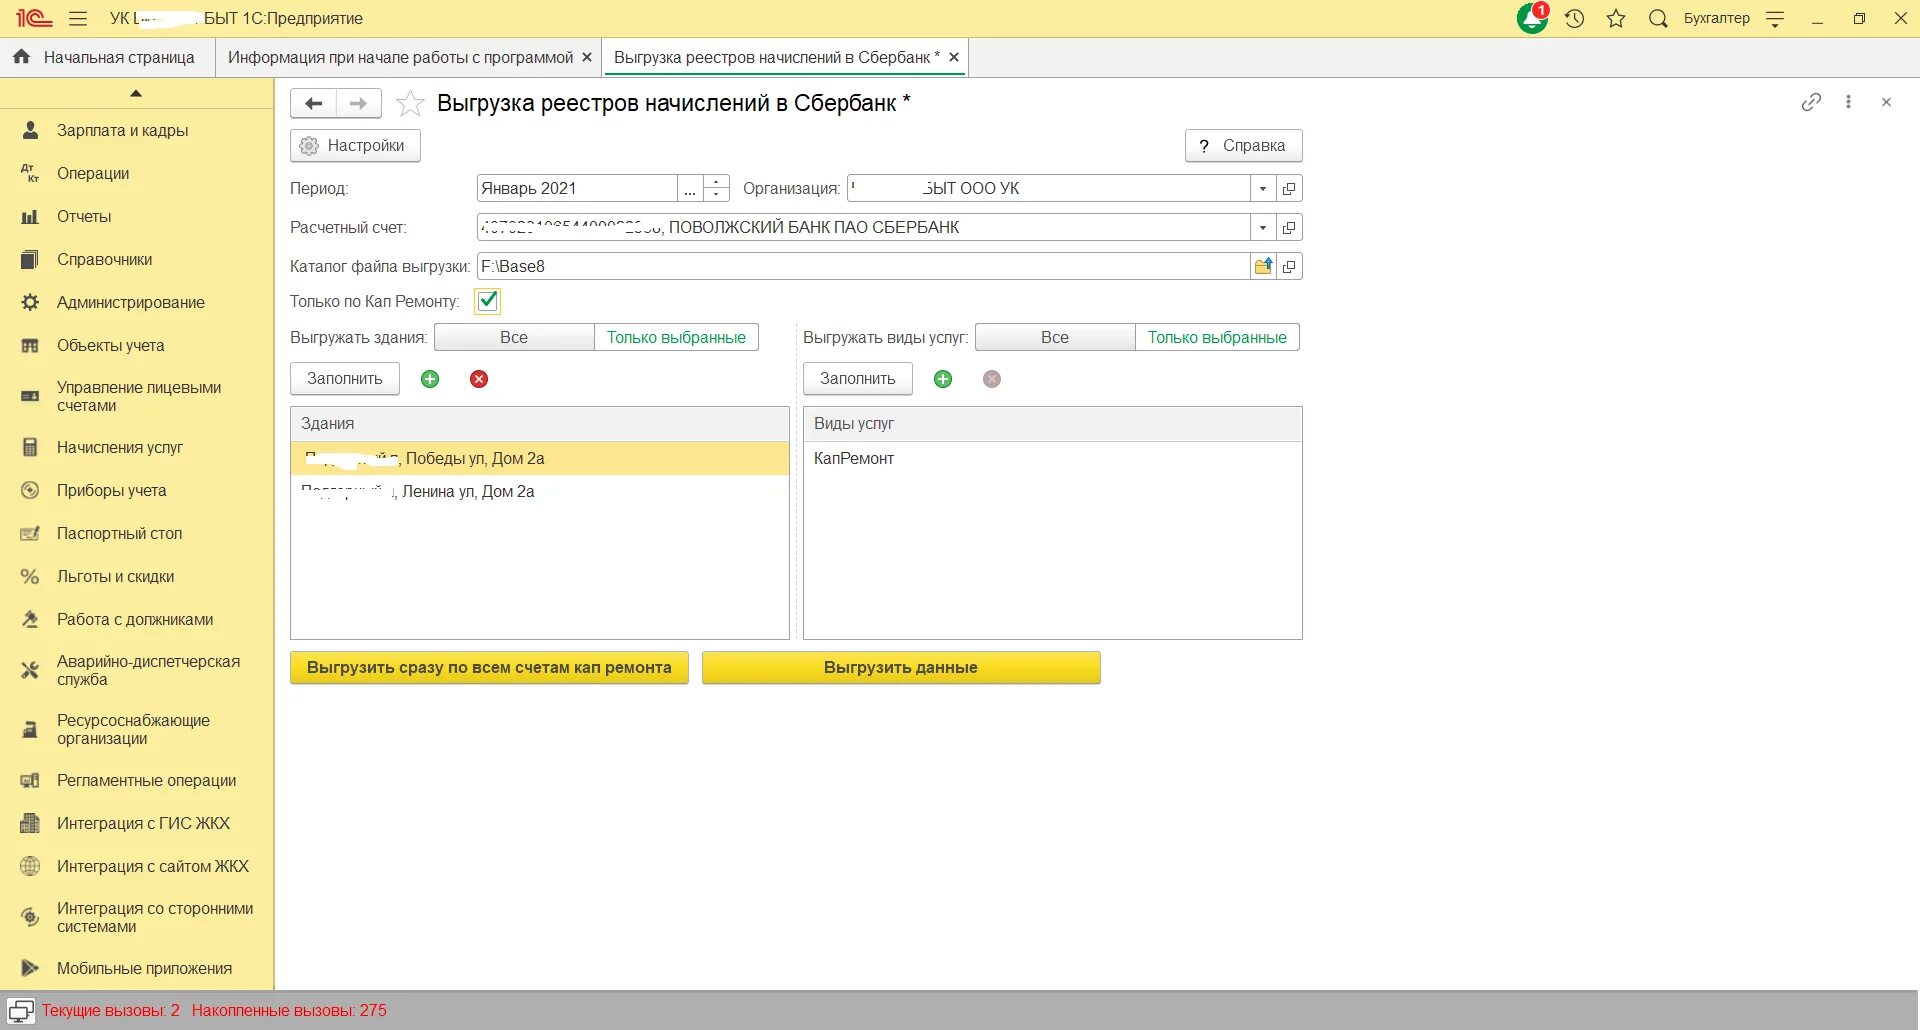Open Работа с должниками section

pyautogui.click(x=135, y=619)
